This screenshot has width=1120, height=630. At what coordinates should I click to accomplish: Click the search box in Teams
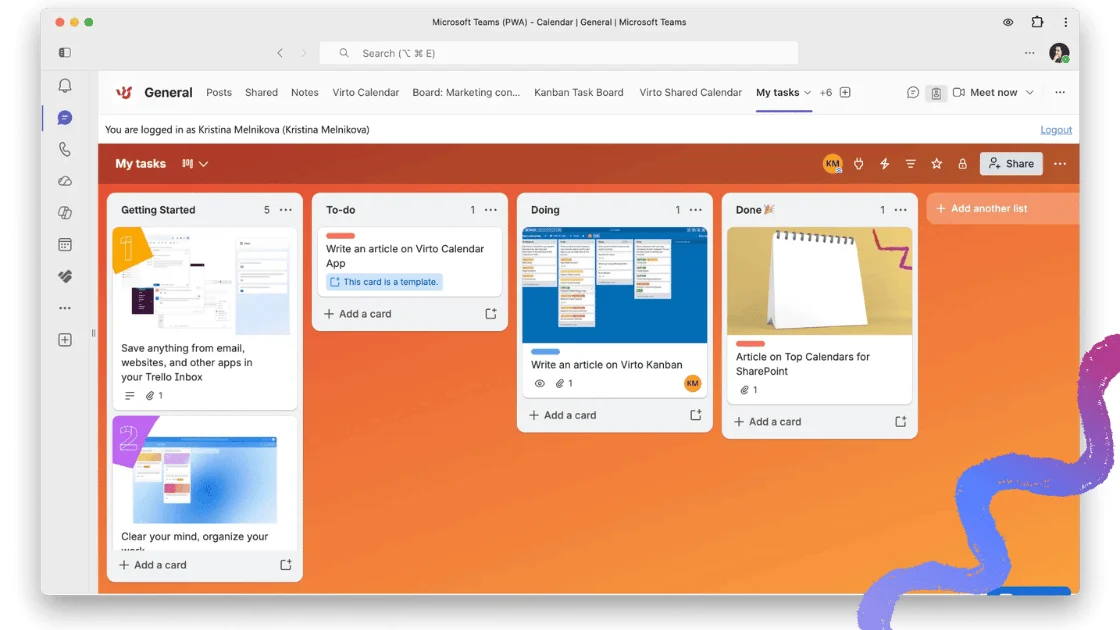click(x=559, y=53)
